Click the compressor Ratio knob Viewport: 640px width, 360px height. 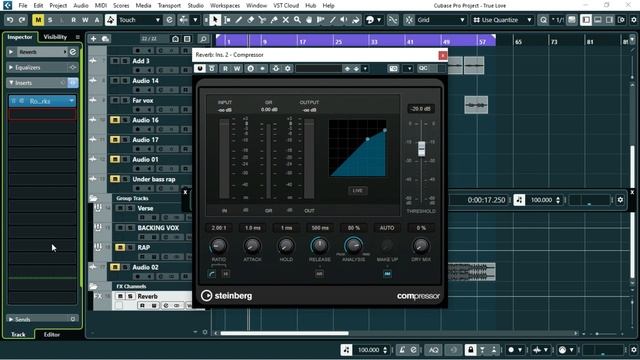(x=218, y=246)
